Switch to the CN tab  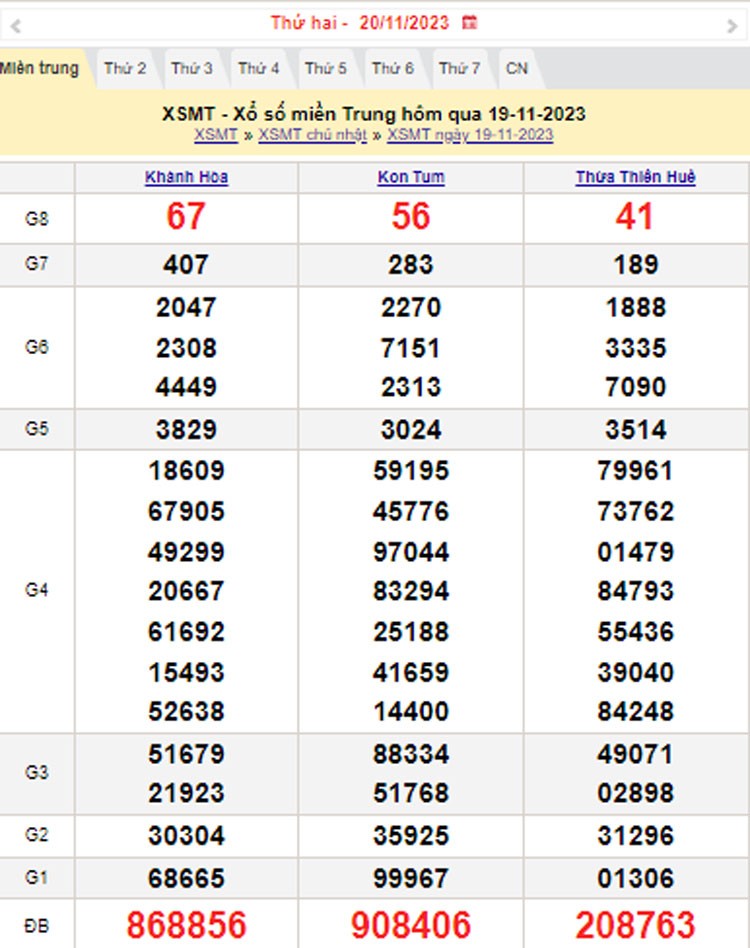(516, 68)
